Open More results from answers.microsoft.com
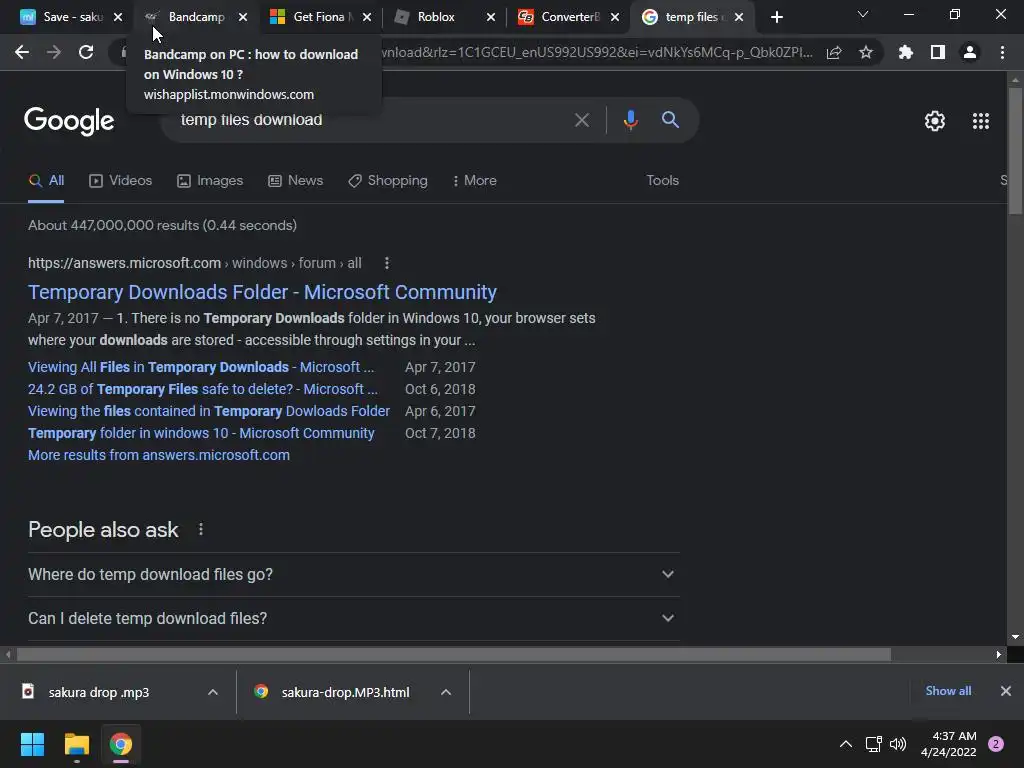 (159, 455)
